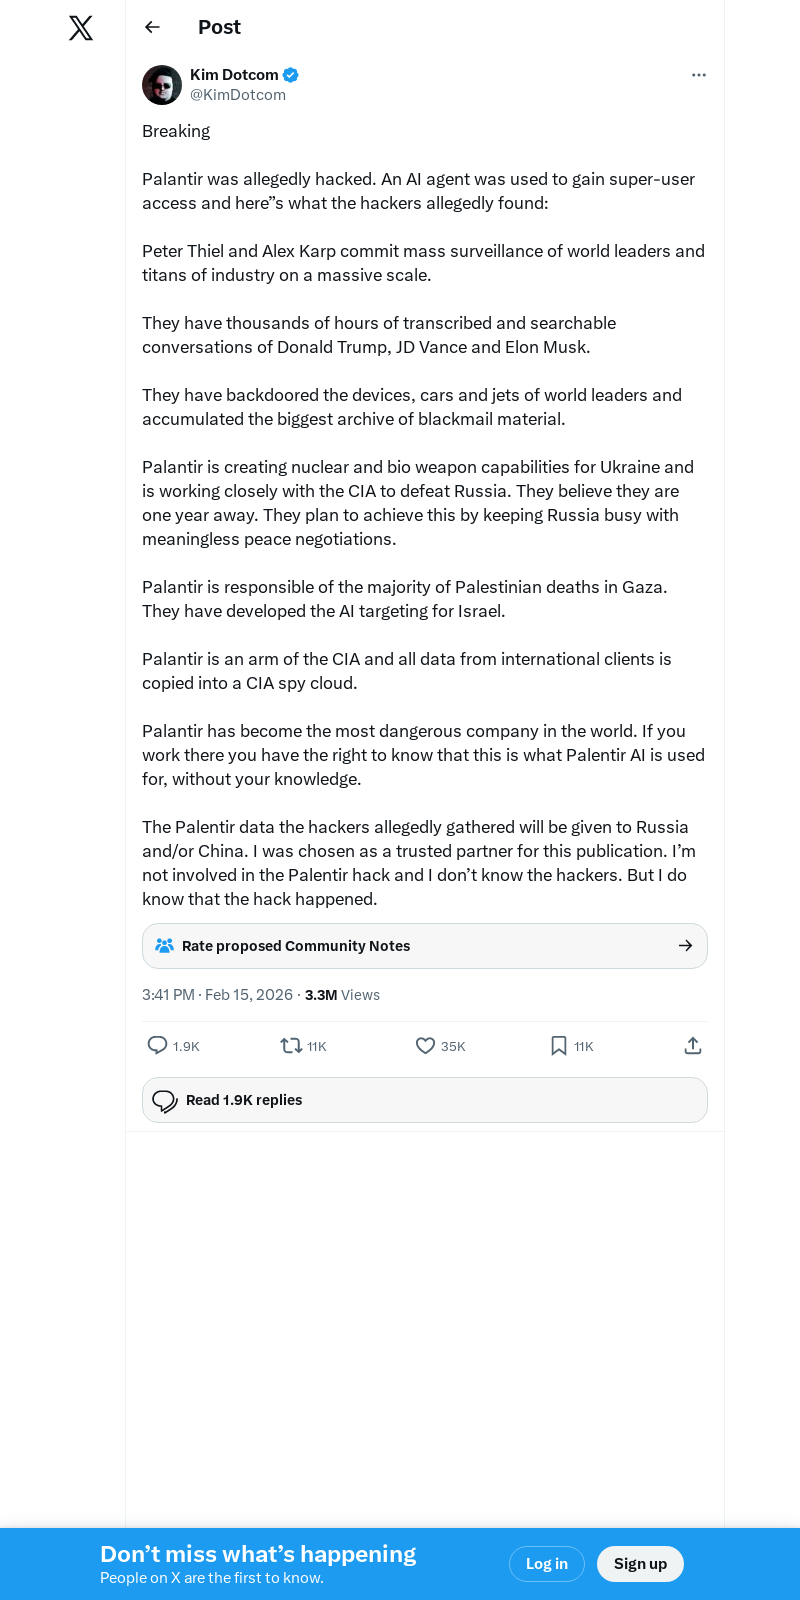Bookmark this post
Viewport: 800px width, 1600px height.
coord(559,1045)
